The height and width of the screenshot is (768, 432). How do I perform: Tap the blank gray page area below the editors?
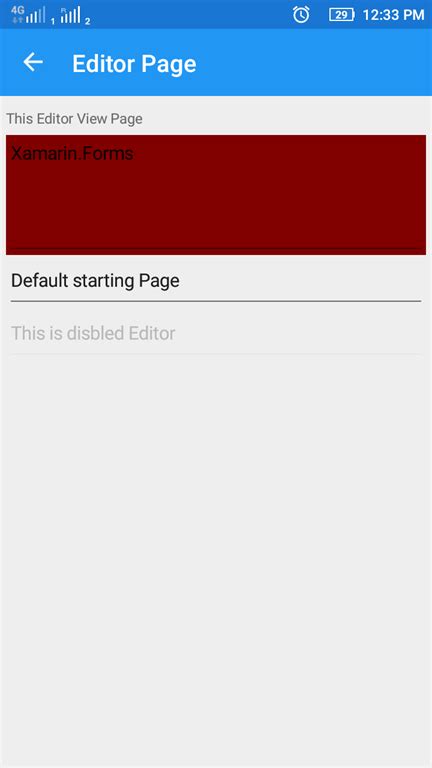tap(216, 558)
